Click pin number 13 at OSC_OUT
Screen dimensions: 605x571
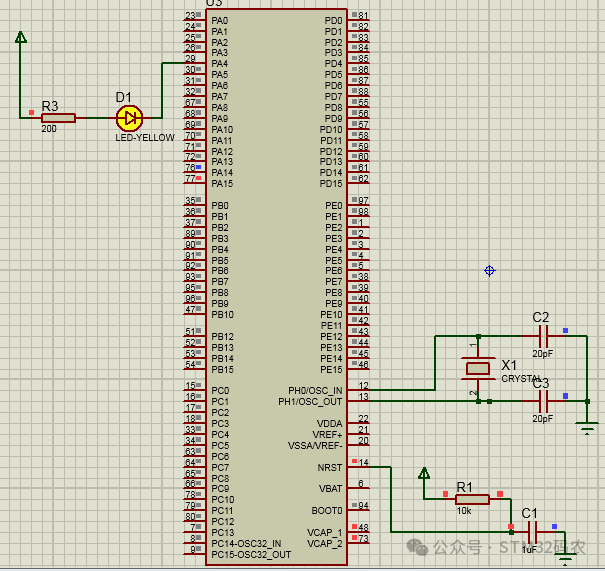pyautogui.click(x=363, y=397)
